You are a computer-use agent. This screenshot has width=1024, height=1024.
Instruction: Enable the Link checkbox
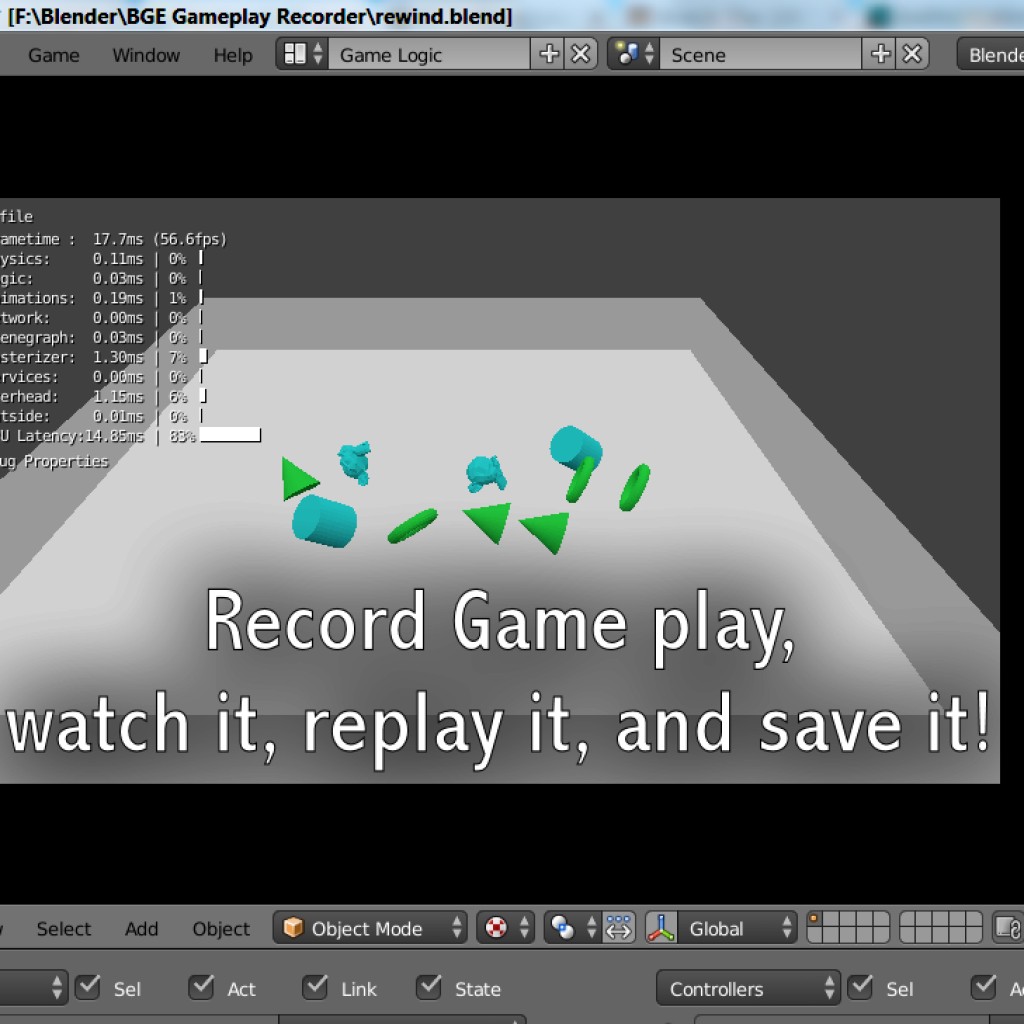pos(314,988)
